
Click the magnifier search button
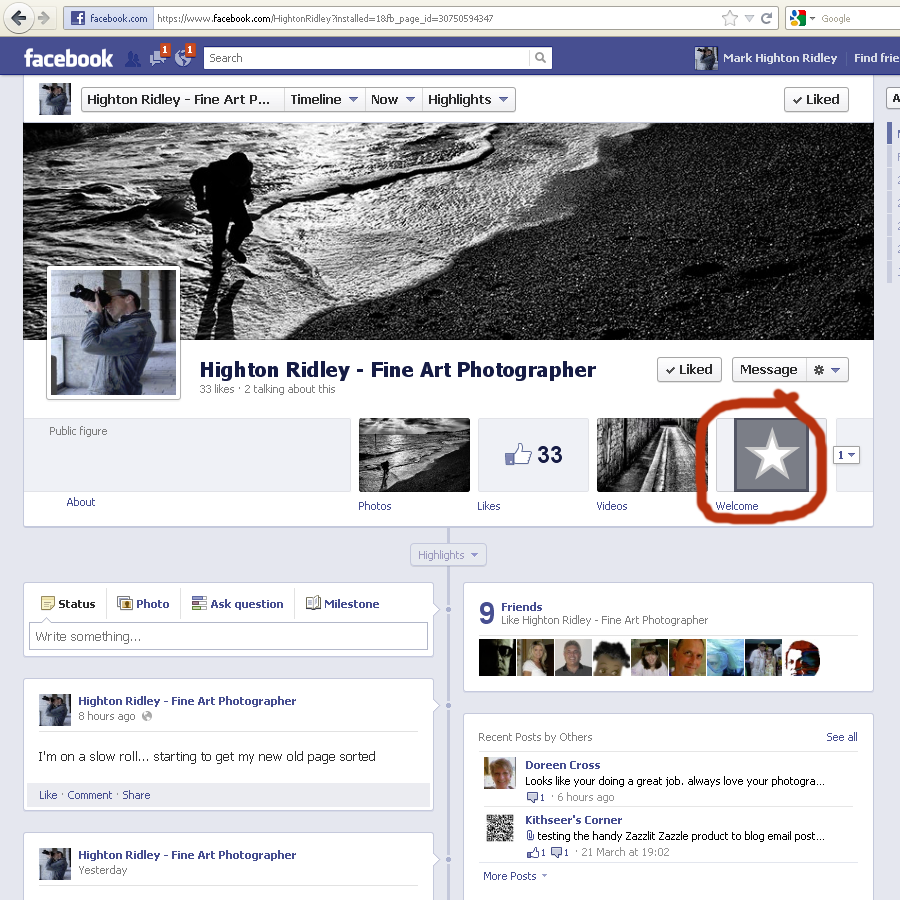[540, 58]
